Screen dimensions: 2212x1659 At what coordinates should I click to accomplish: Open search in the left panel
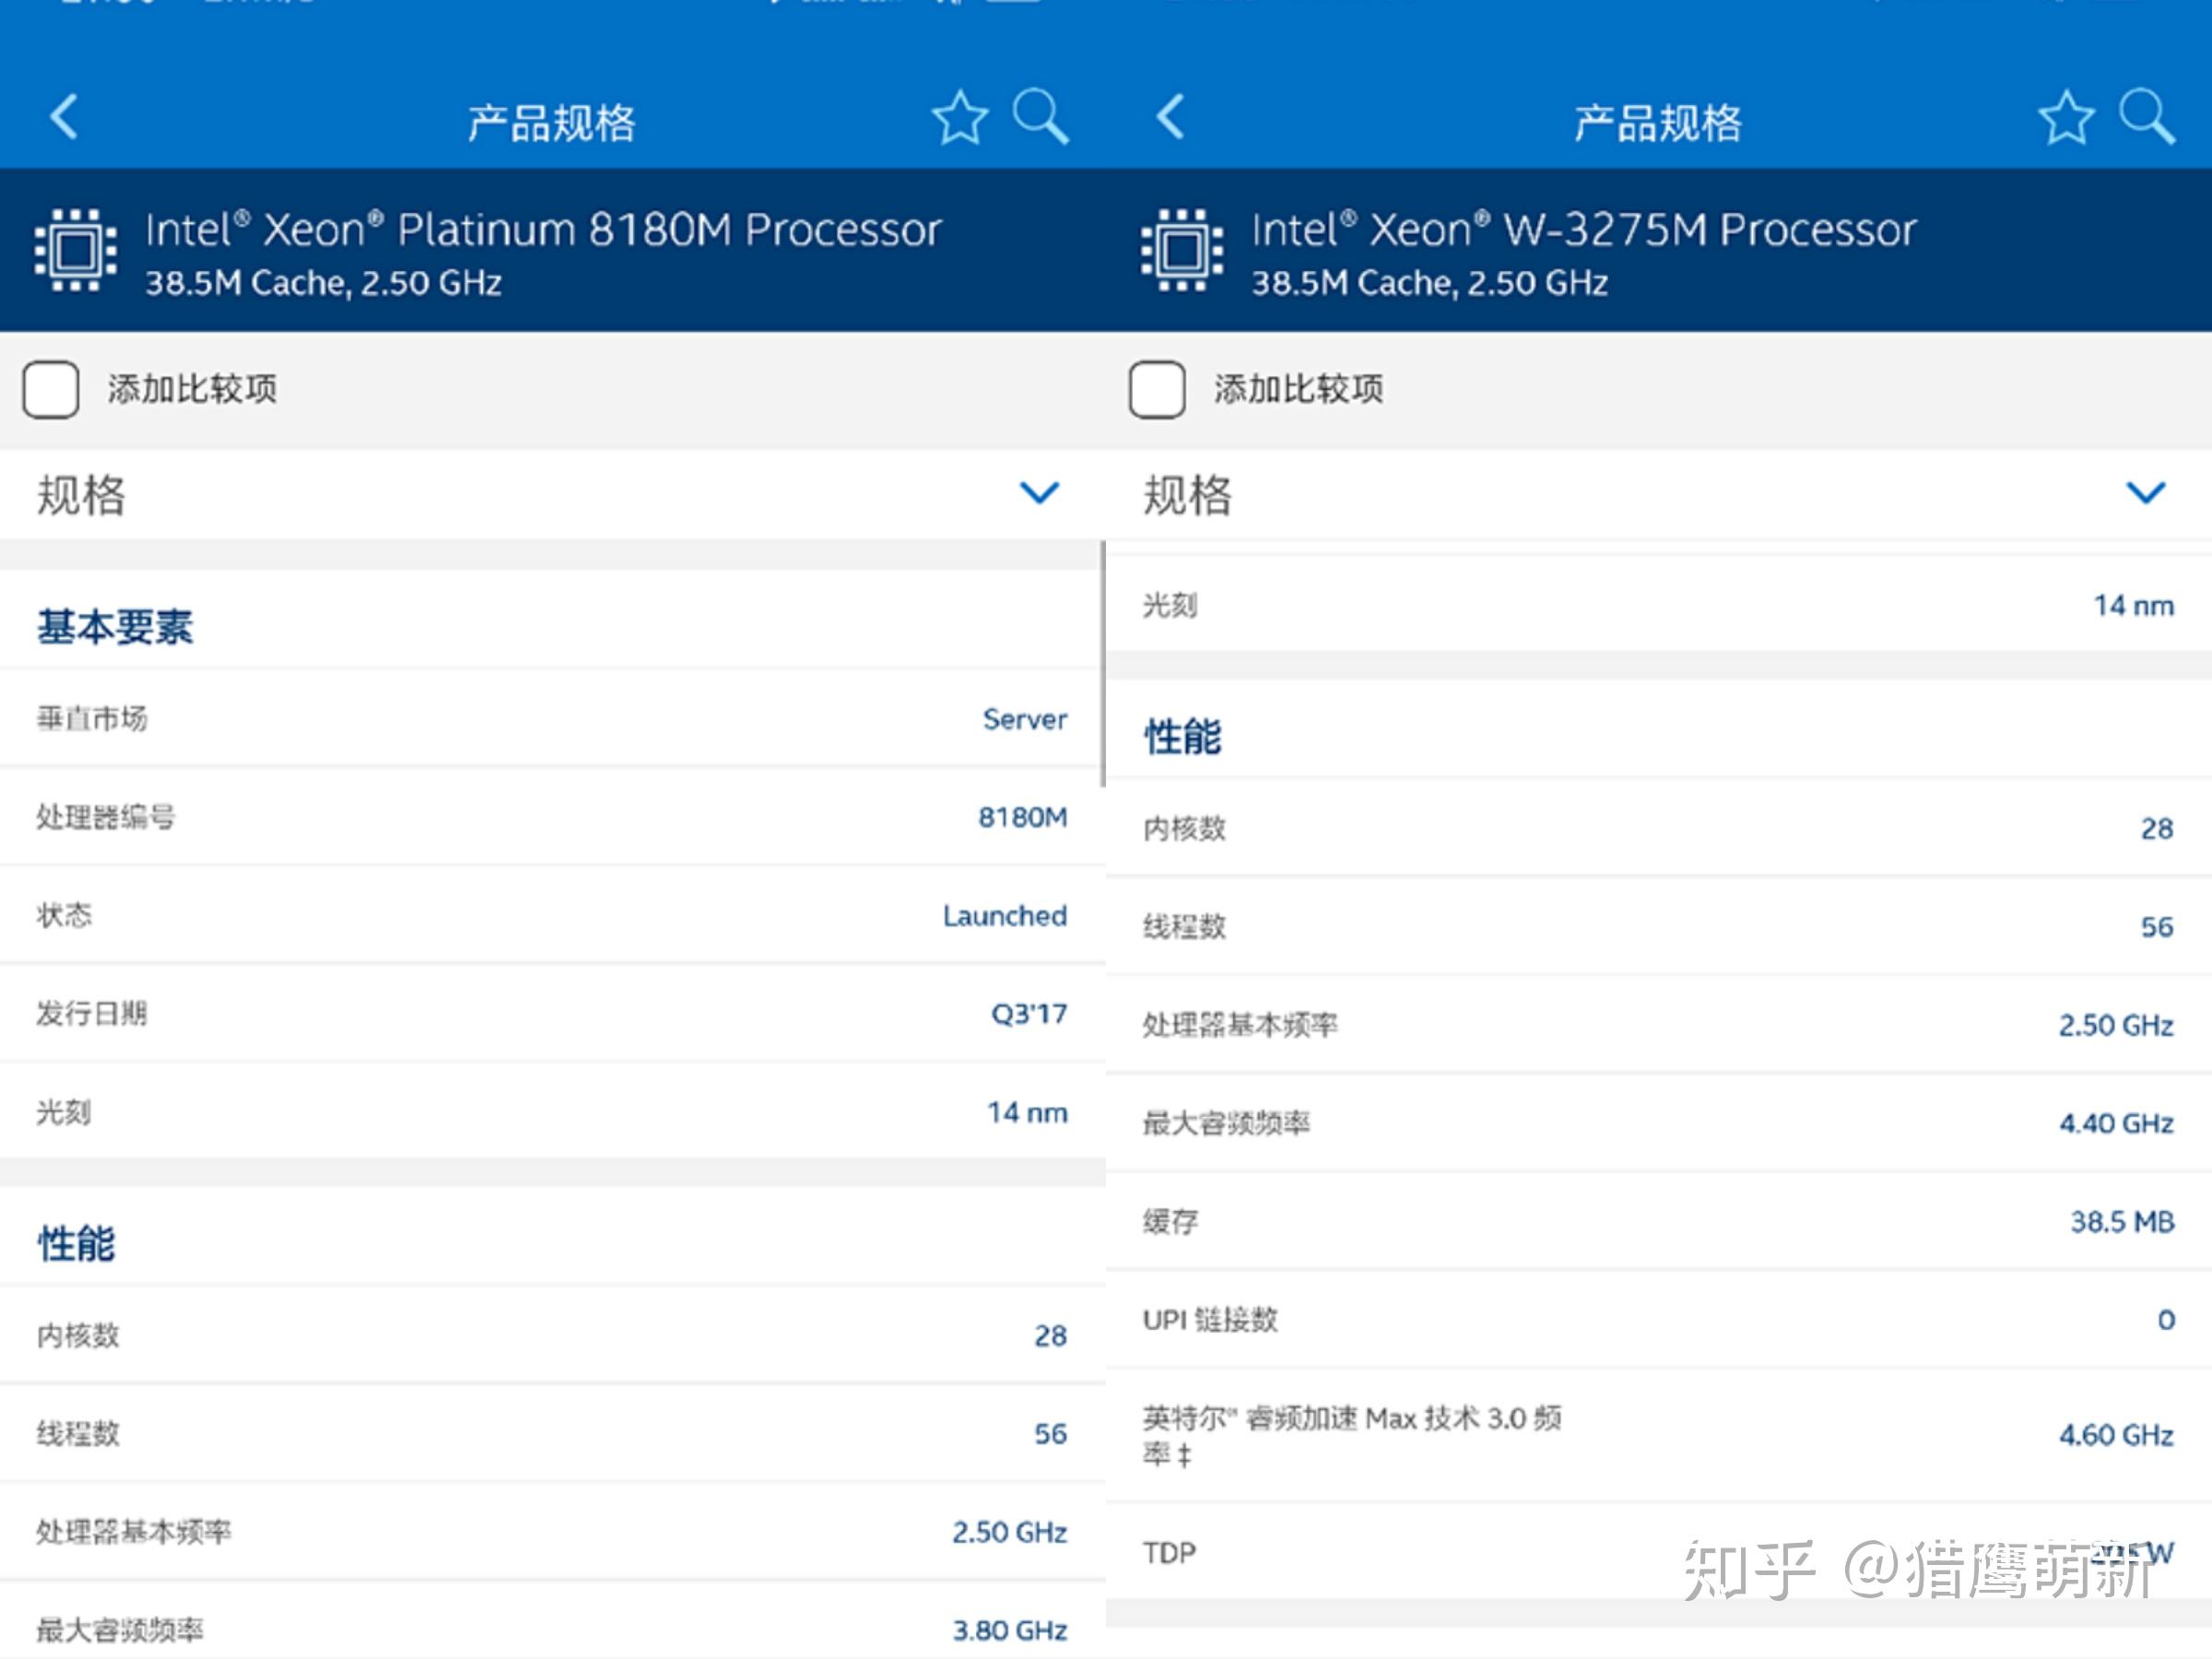coord(1040,117)
